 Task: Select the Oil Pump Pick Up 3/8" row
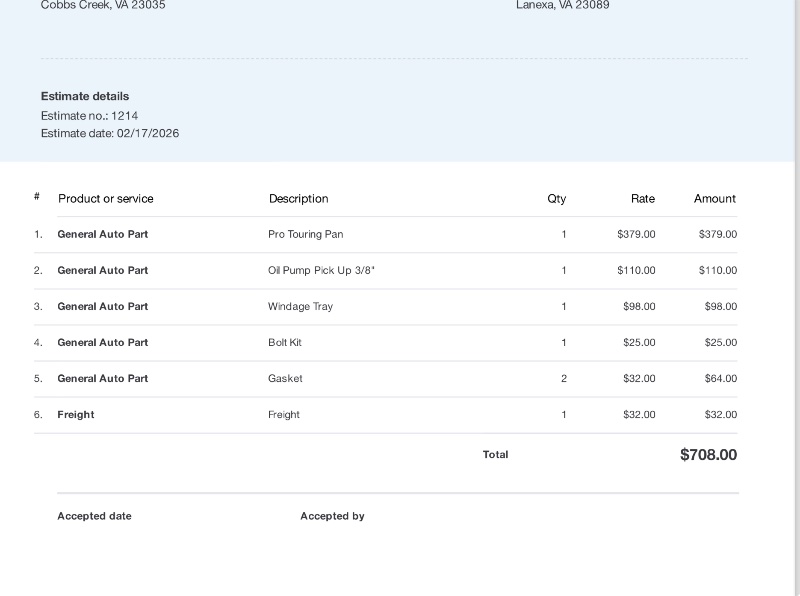(321, 270)
